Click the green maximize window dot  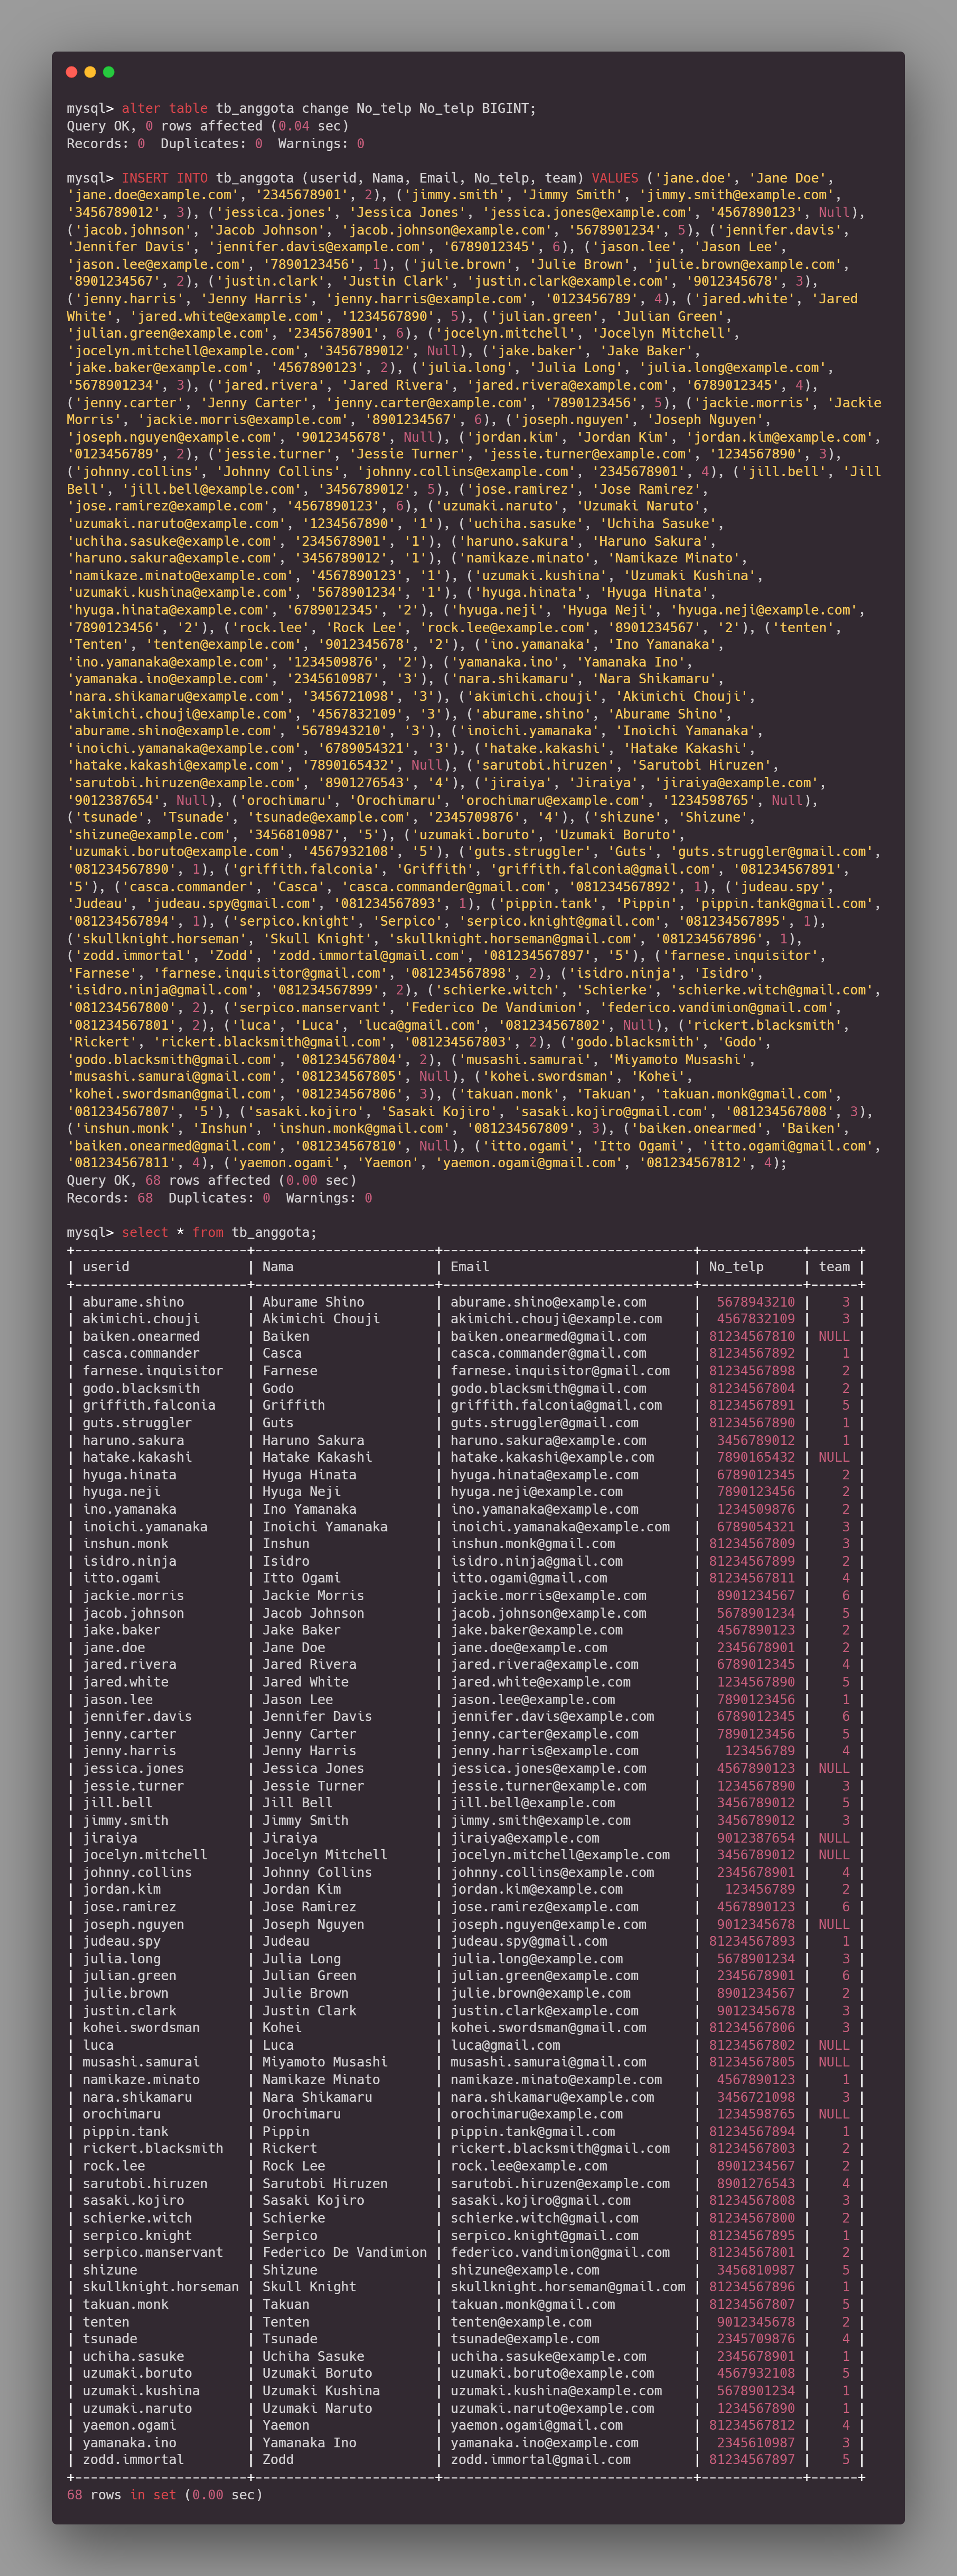click(109, 72)
